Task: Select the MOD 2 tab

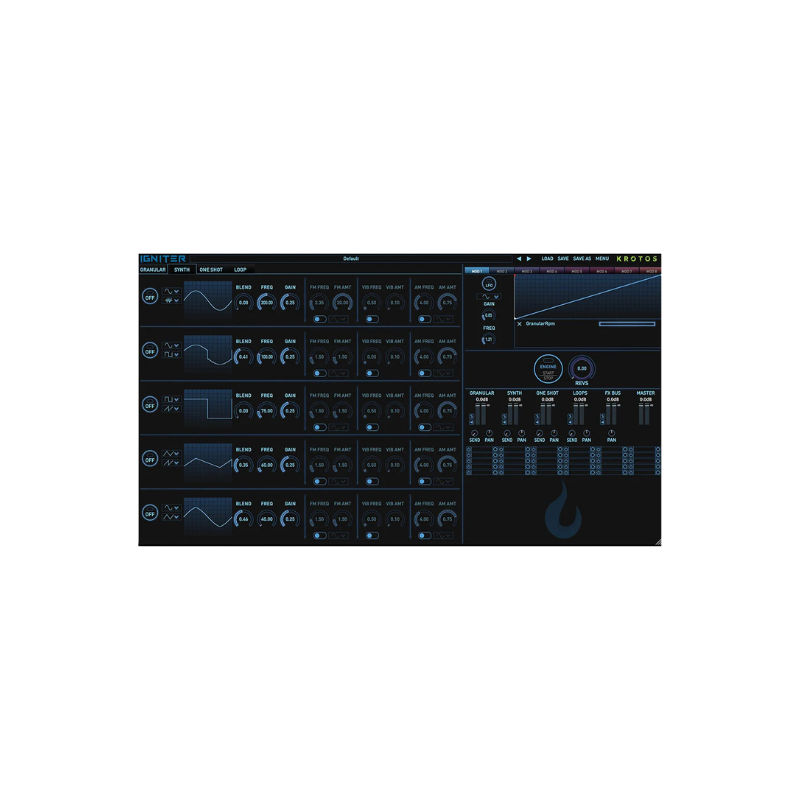Action: (501, 268)
